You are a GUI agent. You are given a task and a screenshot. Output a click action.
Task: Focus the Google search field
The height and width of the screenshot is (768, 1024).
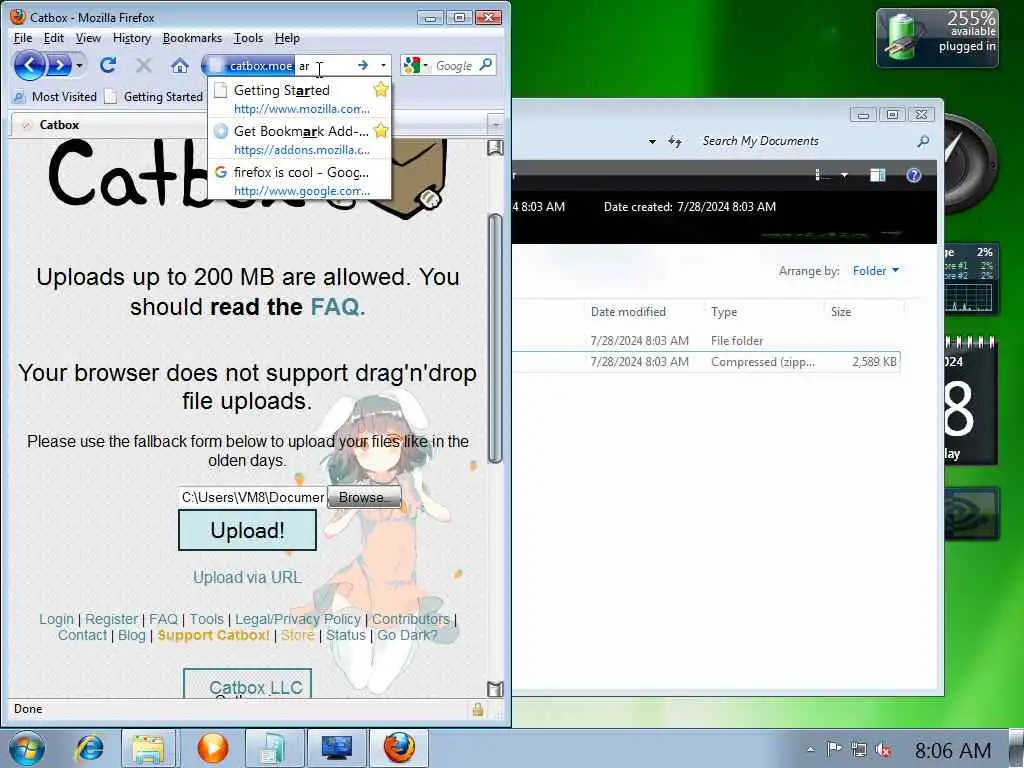454,65
